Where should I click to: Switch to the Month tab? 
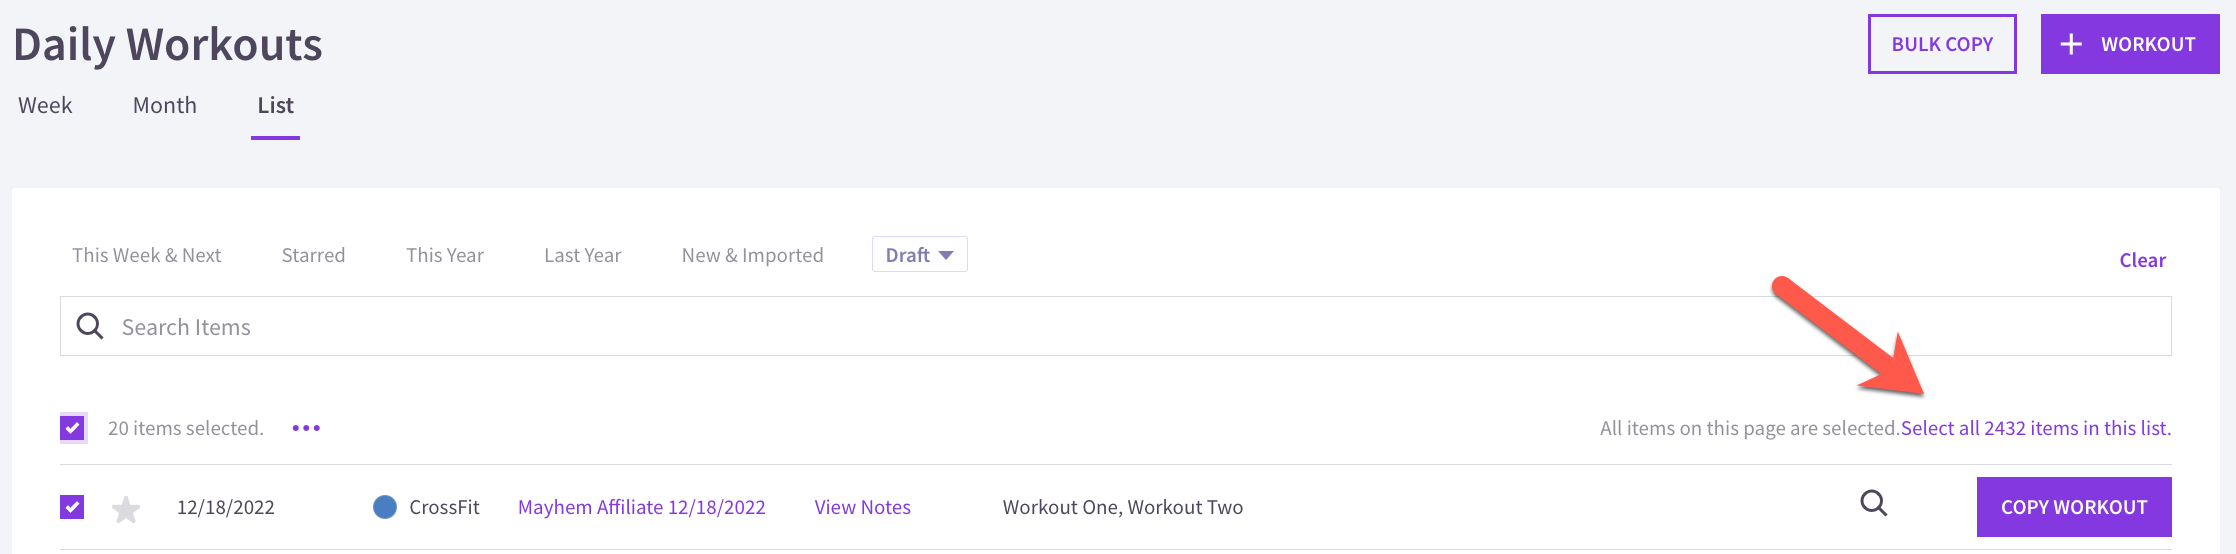(x=165, y=105)
